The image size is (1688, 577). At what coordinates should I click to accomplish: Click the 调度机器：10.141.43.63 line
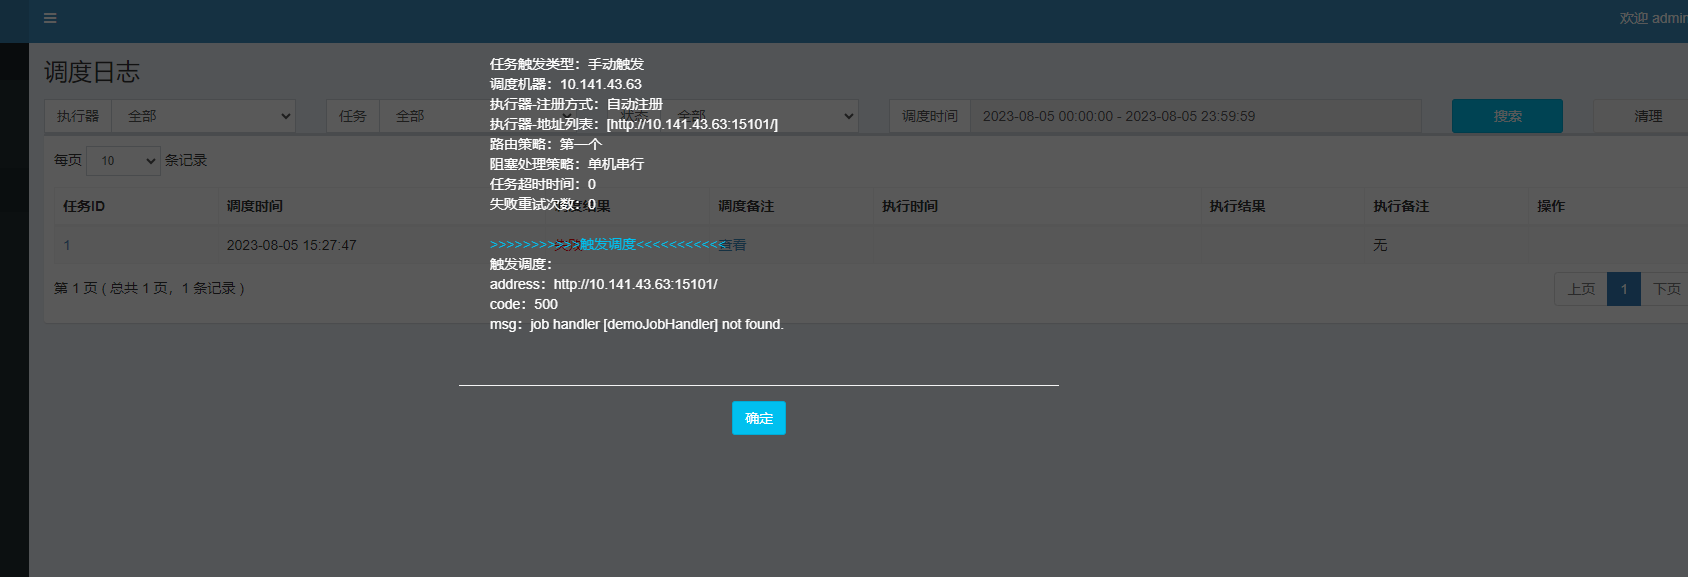(x=566, y=84)
